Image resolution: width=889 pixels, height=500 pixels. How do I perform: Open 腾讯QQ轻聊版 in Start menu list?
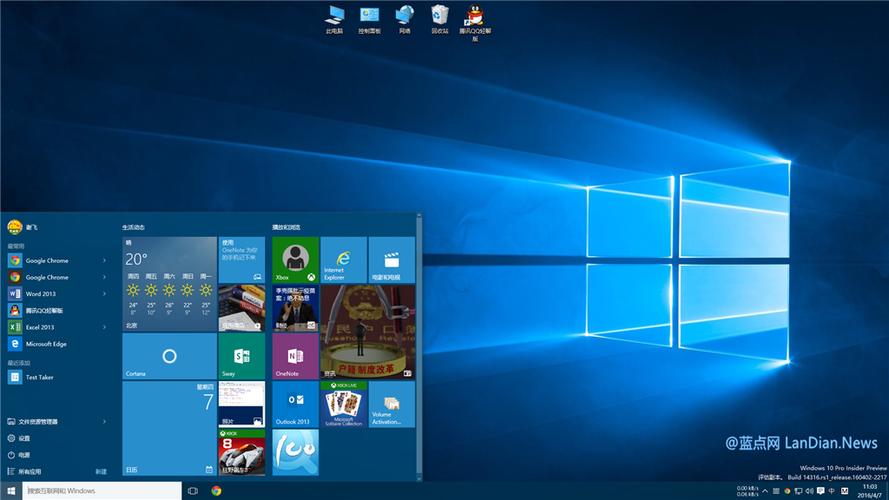(x=57, y=310)
